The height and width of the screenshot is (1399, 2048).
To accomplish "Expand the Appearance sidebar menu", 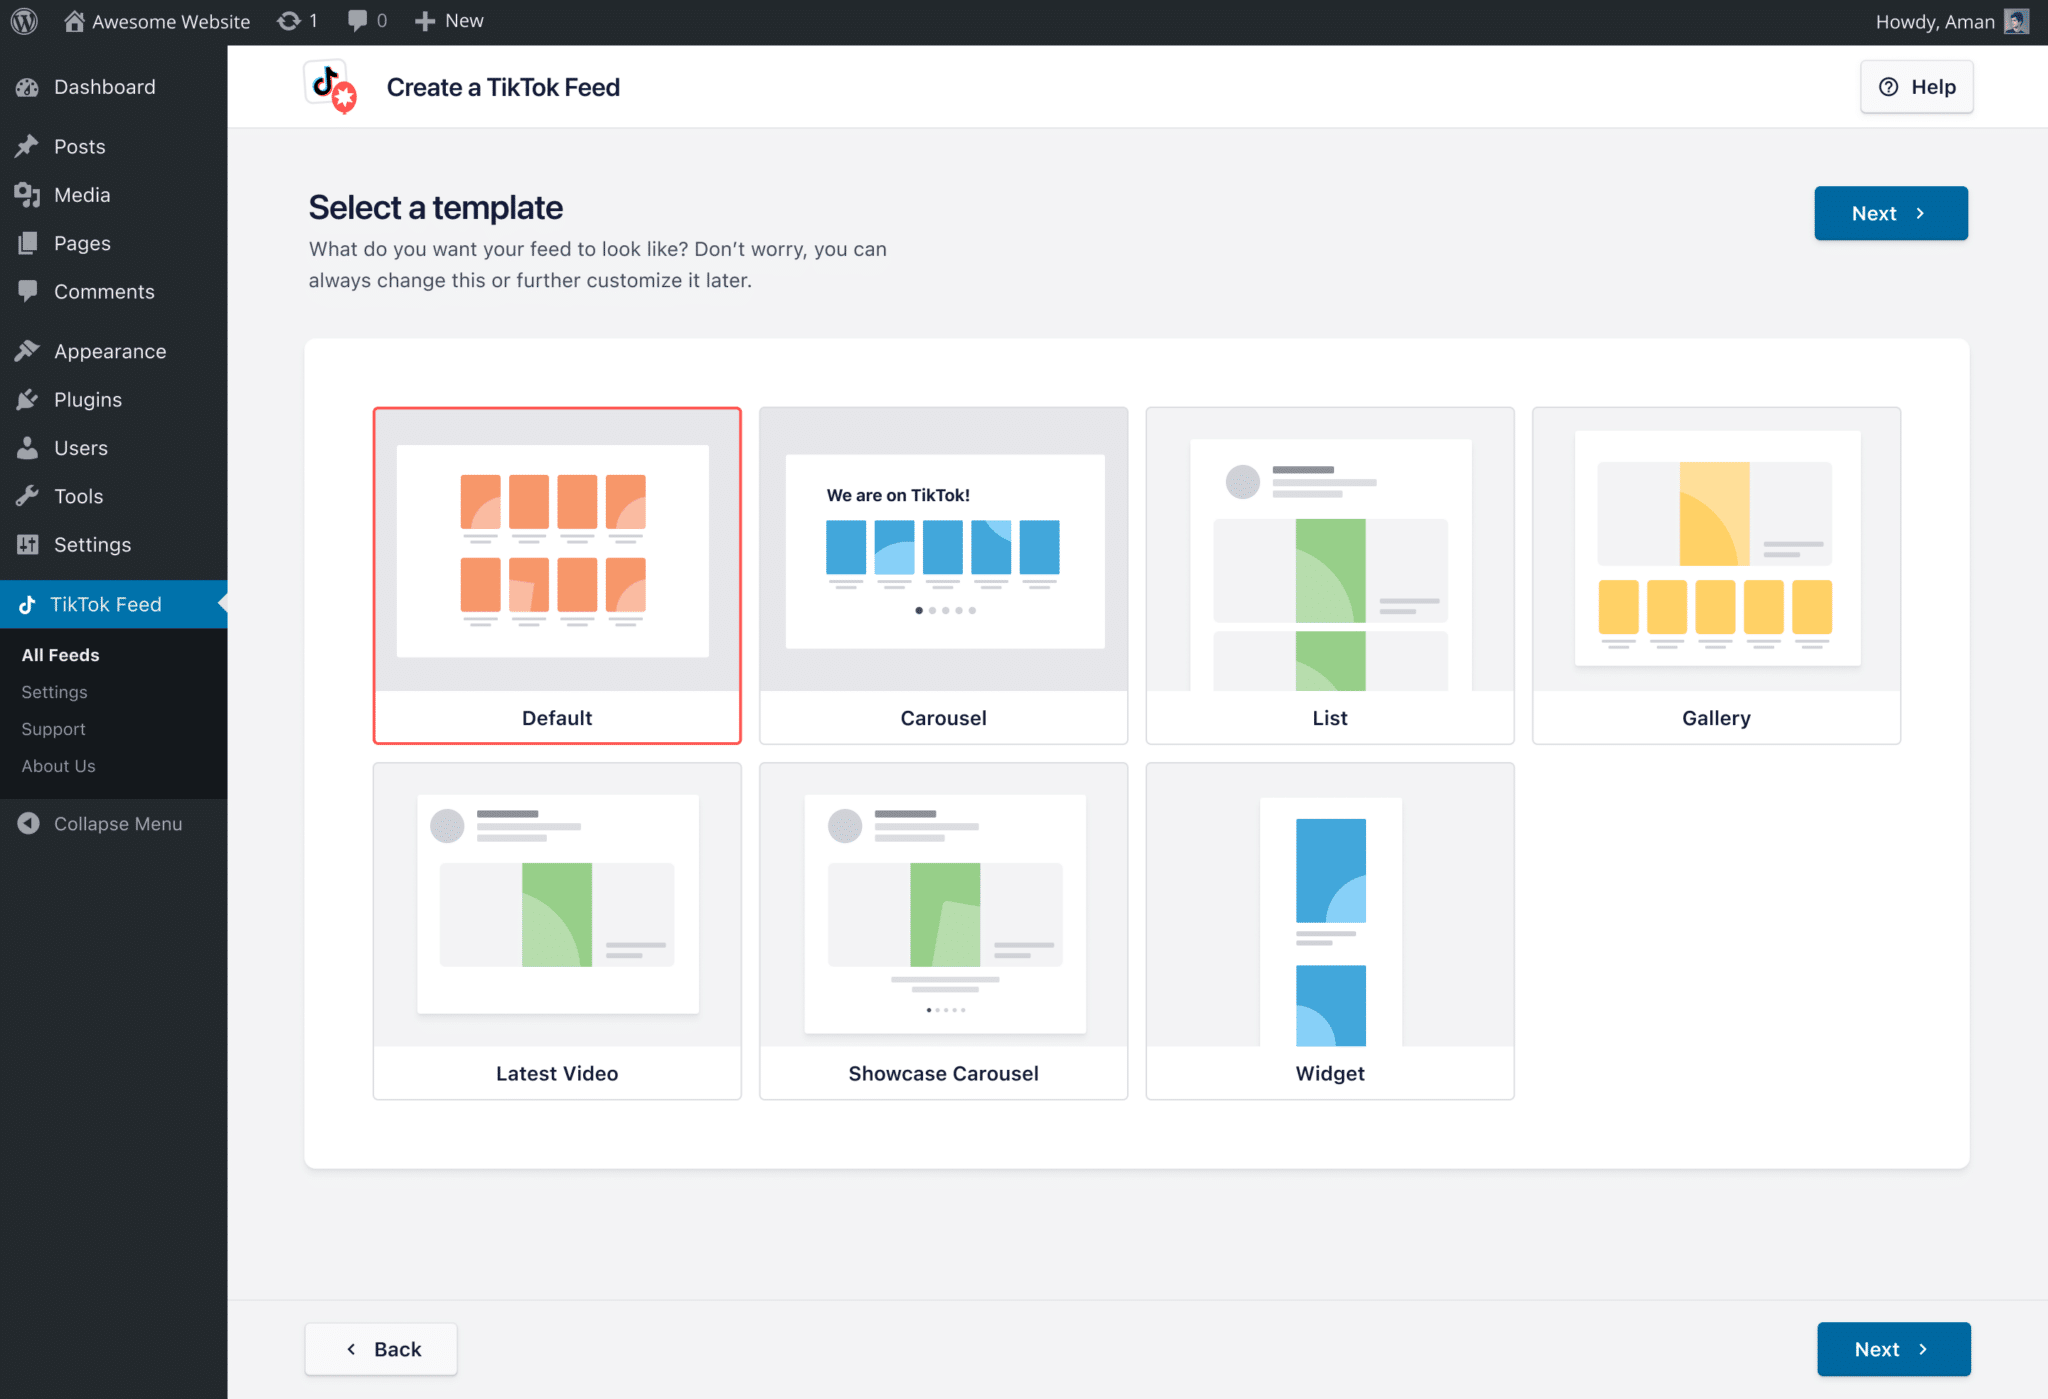I will click(110, 351).
